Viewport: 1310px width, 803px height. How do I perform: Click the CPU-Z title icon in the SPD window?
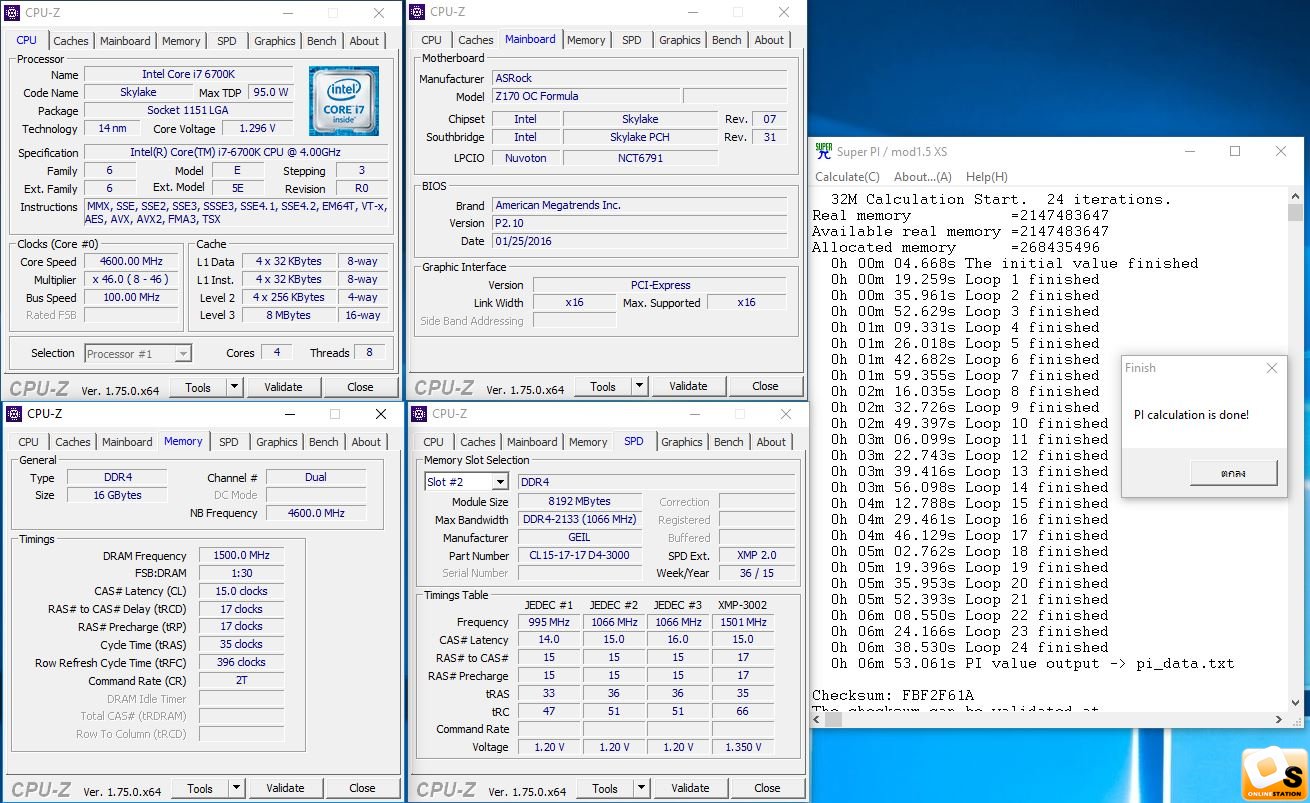click(419, 413)
